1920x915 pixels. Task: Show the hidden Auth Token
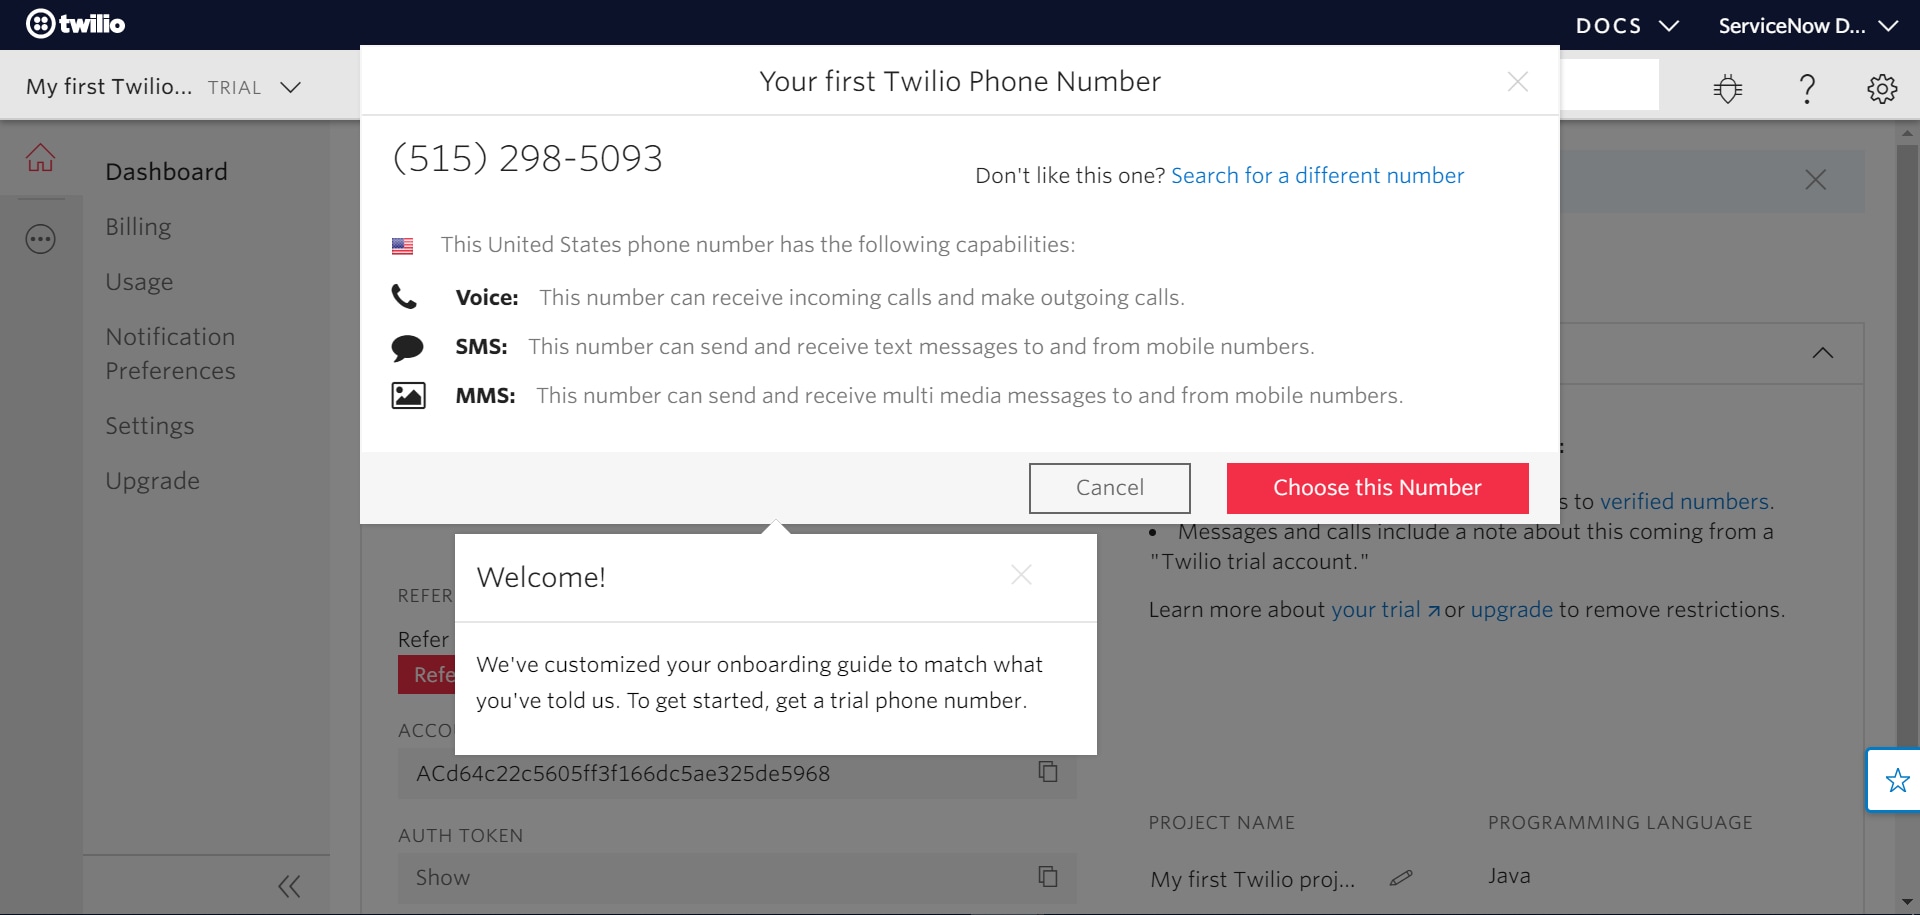click(x=443, y=877)
